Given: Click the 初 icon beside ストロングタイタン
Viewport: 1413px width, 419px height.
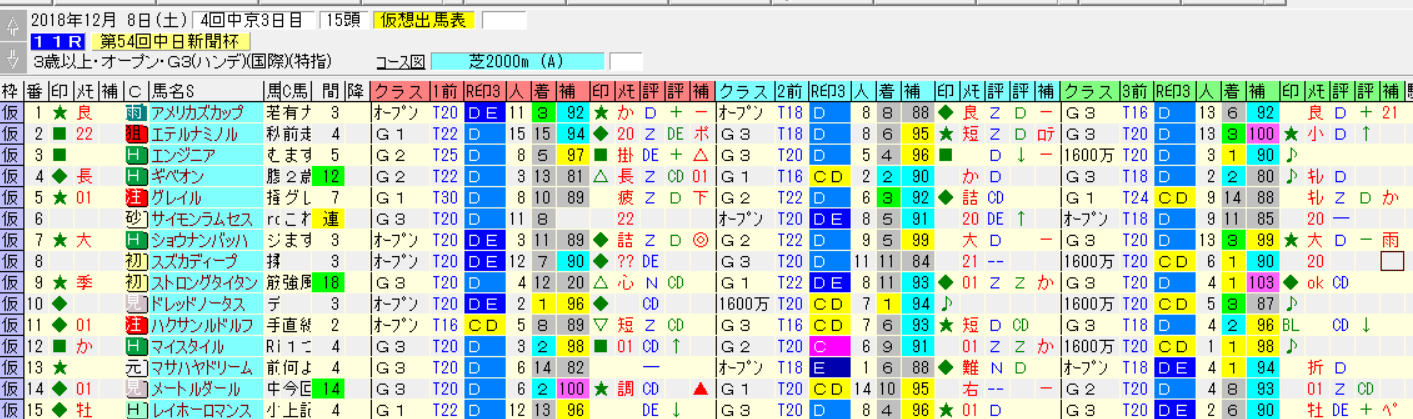Looking at the screenshot, I should coord(137,282).
